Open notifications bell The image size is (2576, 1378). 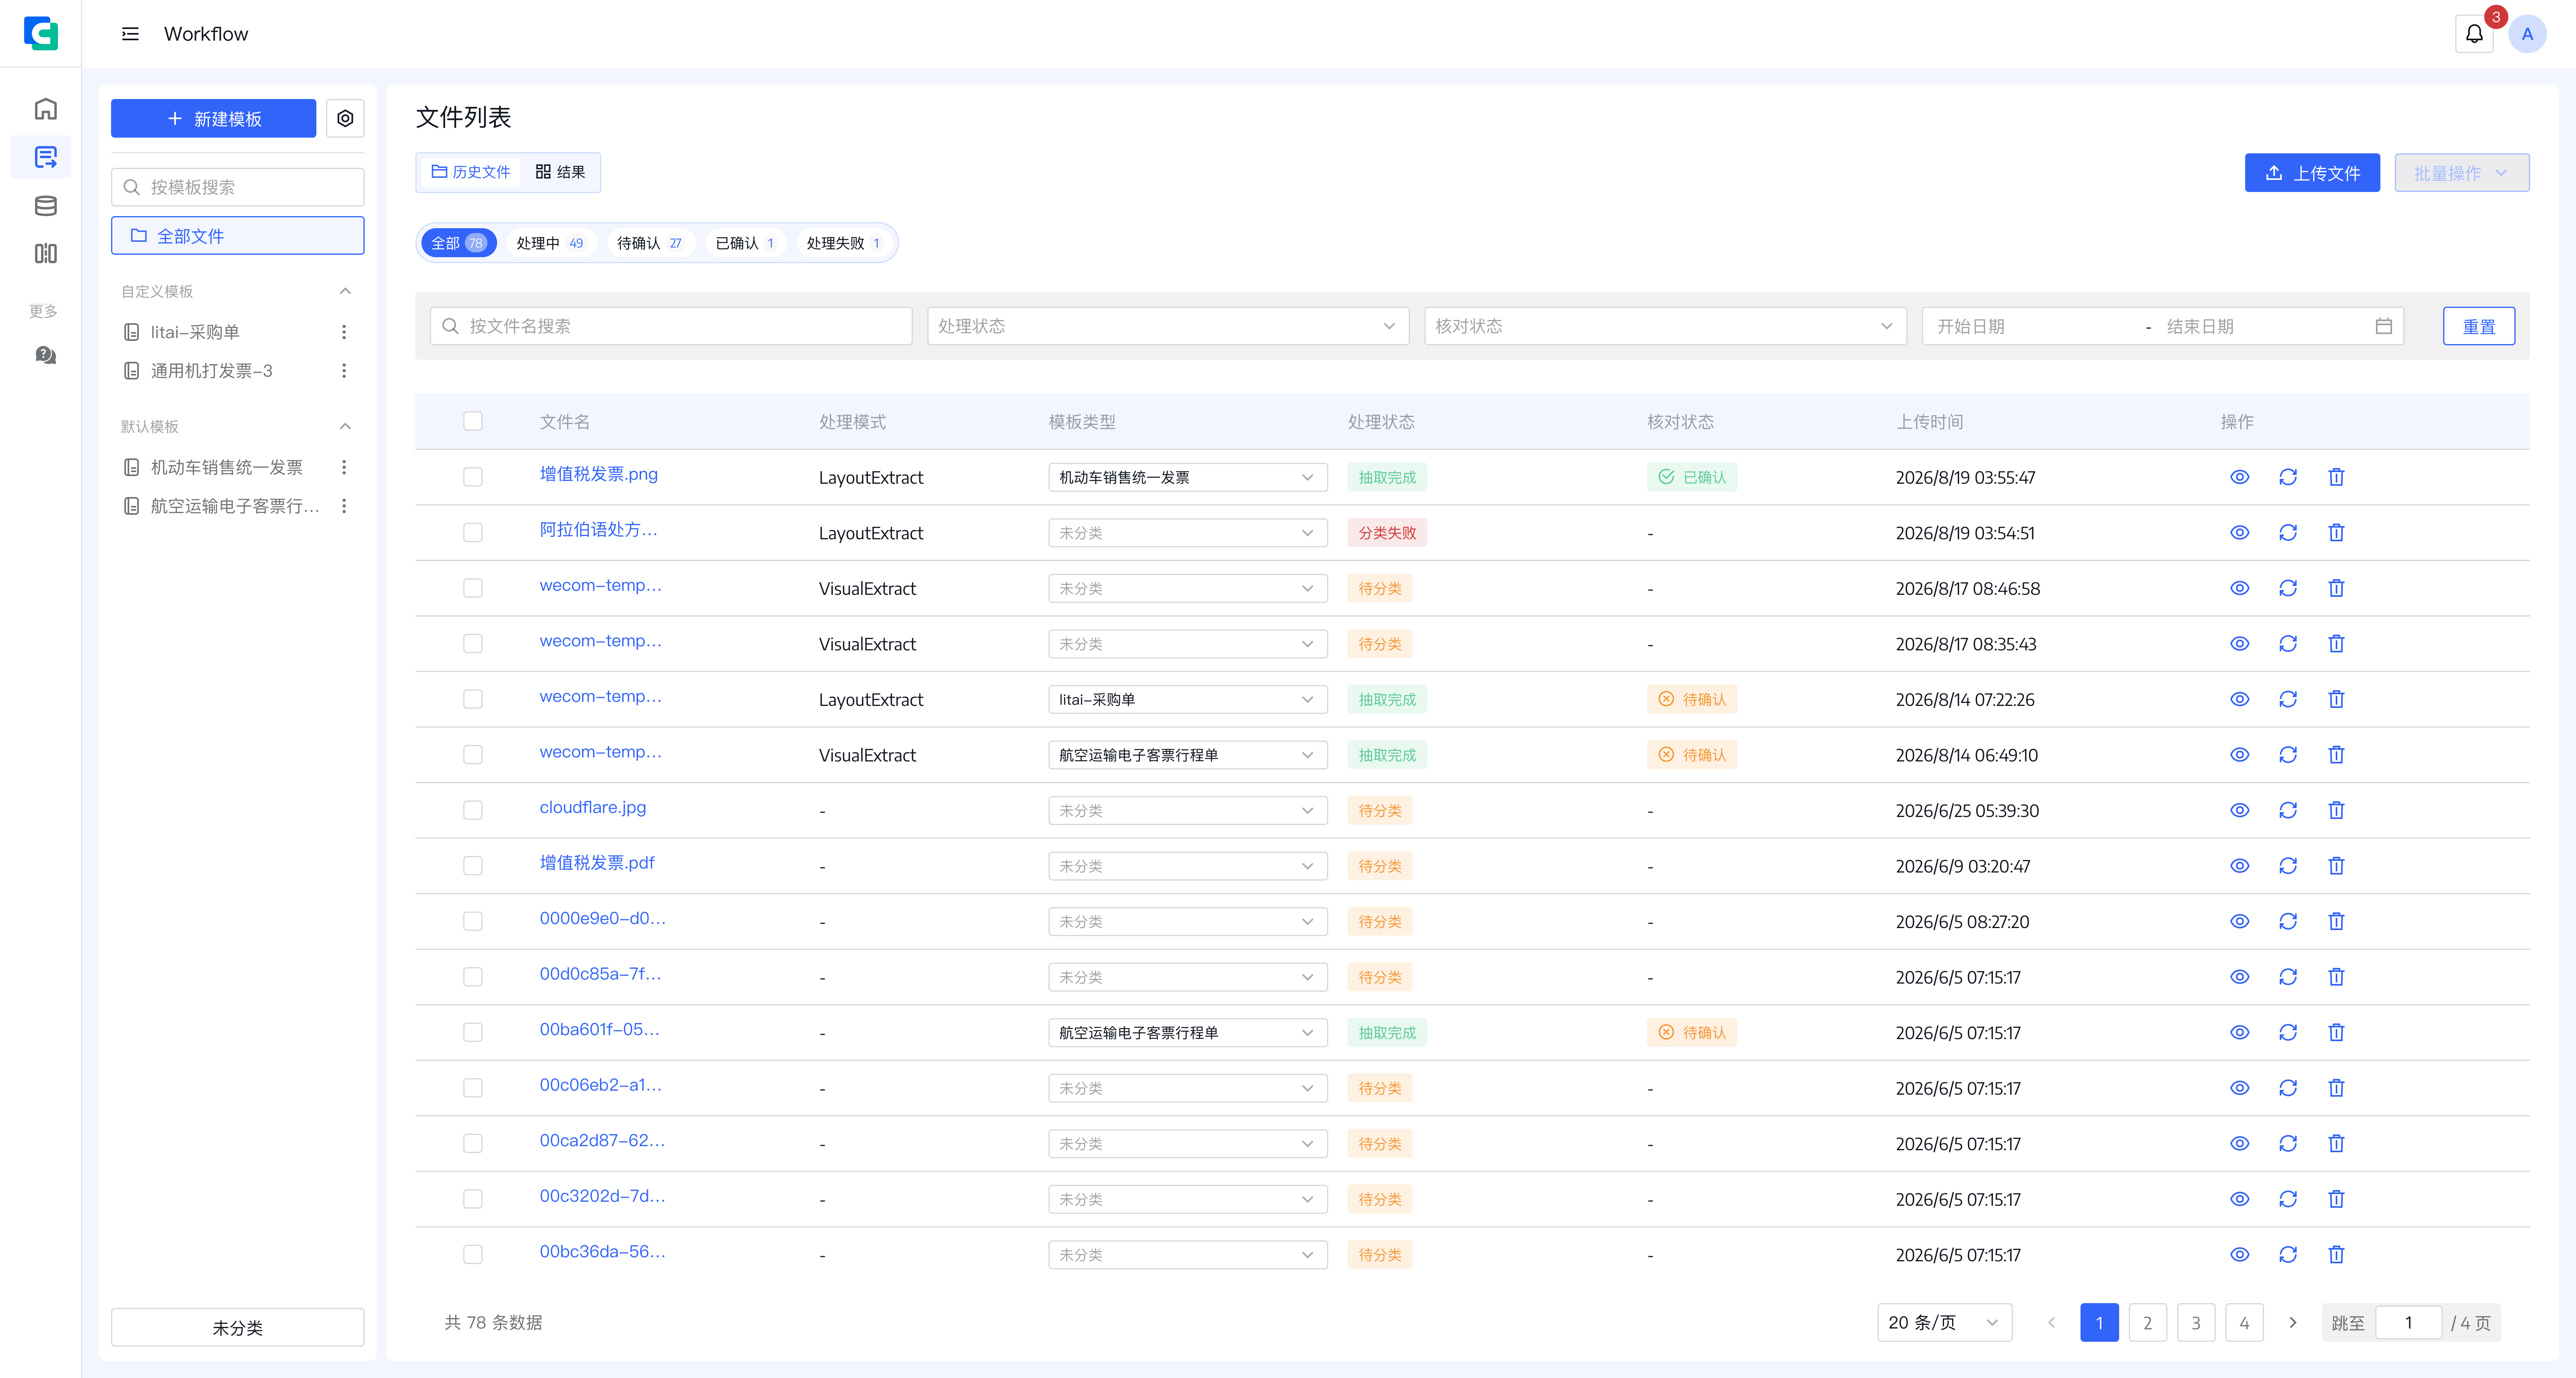[x=2474, y=34]
